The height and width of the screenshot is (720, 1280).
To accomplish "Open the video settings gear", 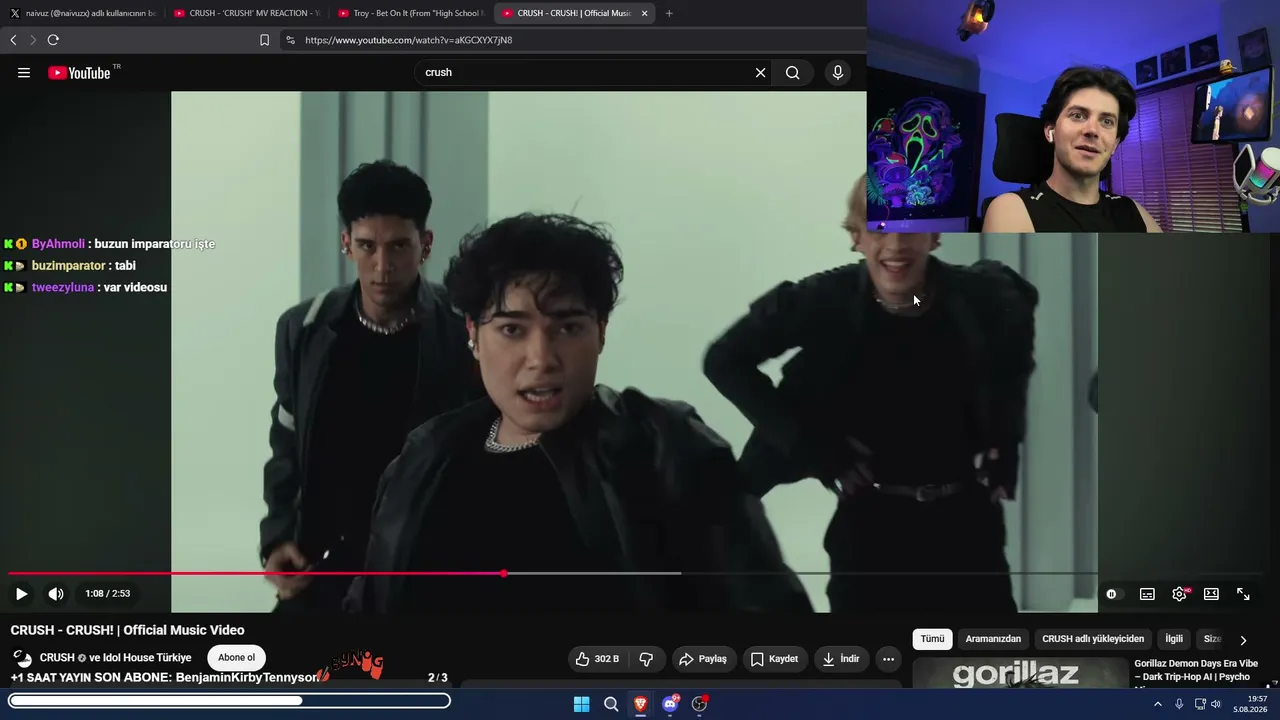I will 1179,594.
